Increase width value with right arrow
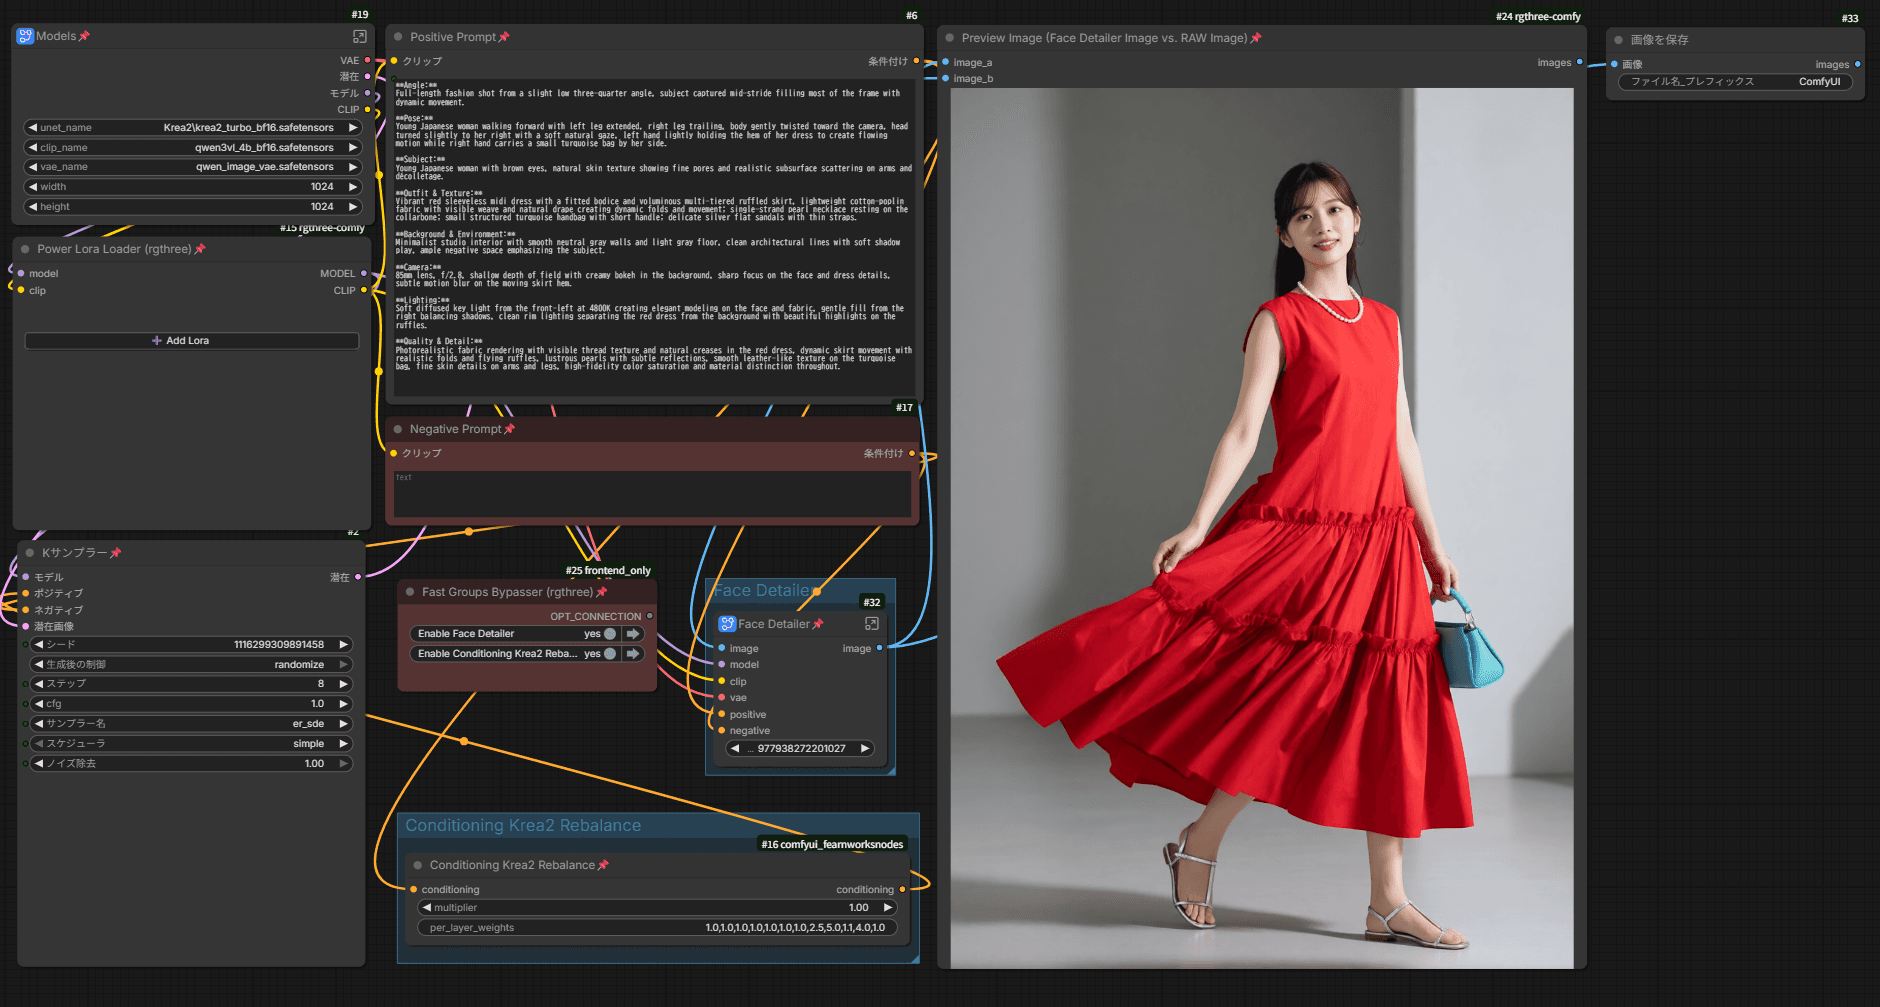Image resolution: width=1880 pixels, height=1007 pixels. 352,187
